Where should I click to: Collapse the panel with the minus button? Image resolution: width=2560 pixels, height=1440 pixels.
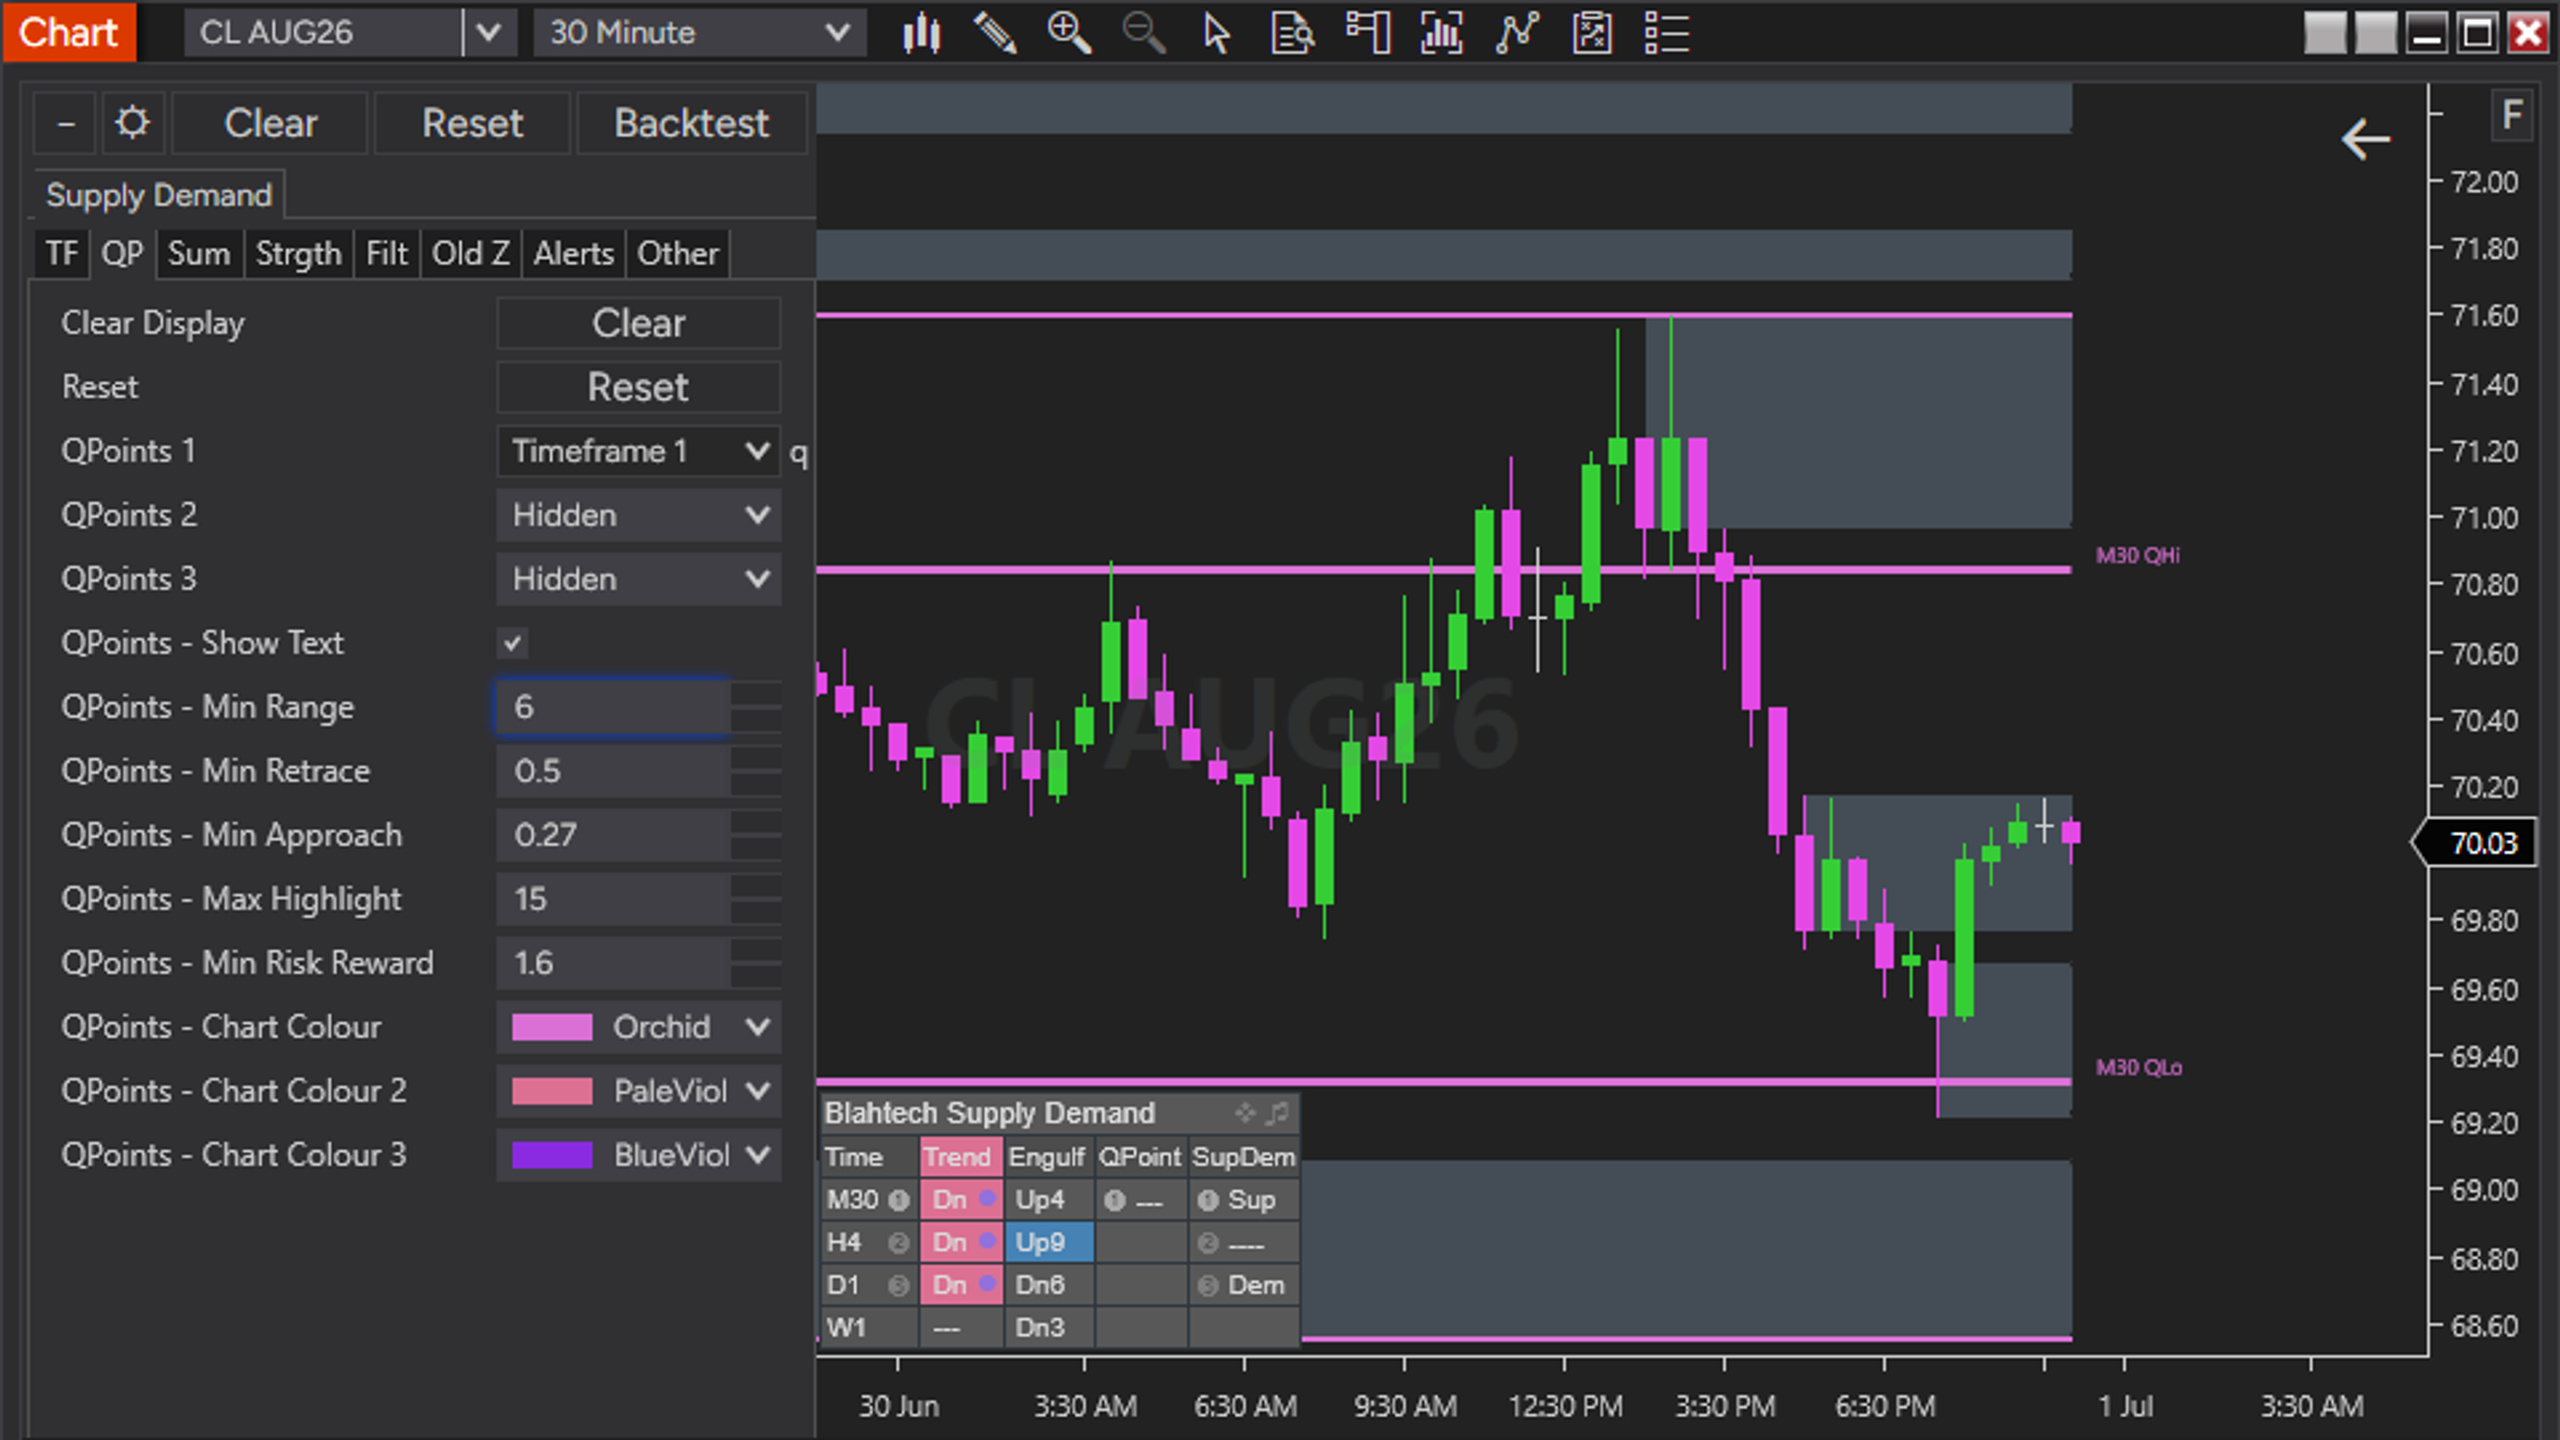[66, 124]
